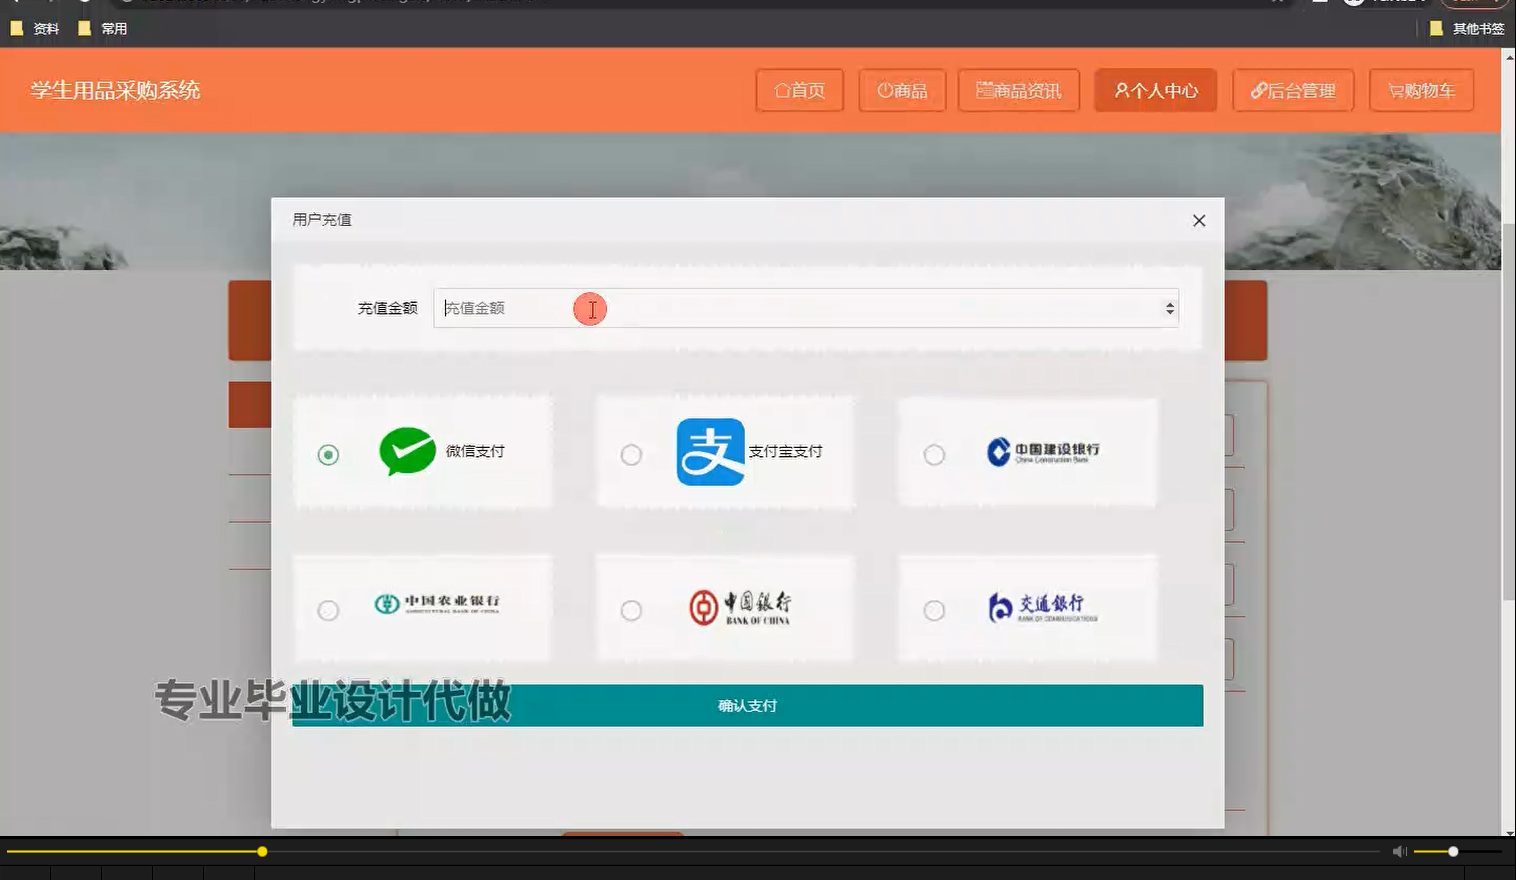Select the WeChat Pay green icon
Viewport: 1516px width, 880px height.
(406, 452)
